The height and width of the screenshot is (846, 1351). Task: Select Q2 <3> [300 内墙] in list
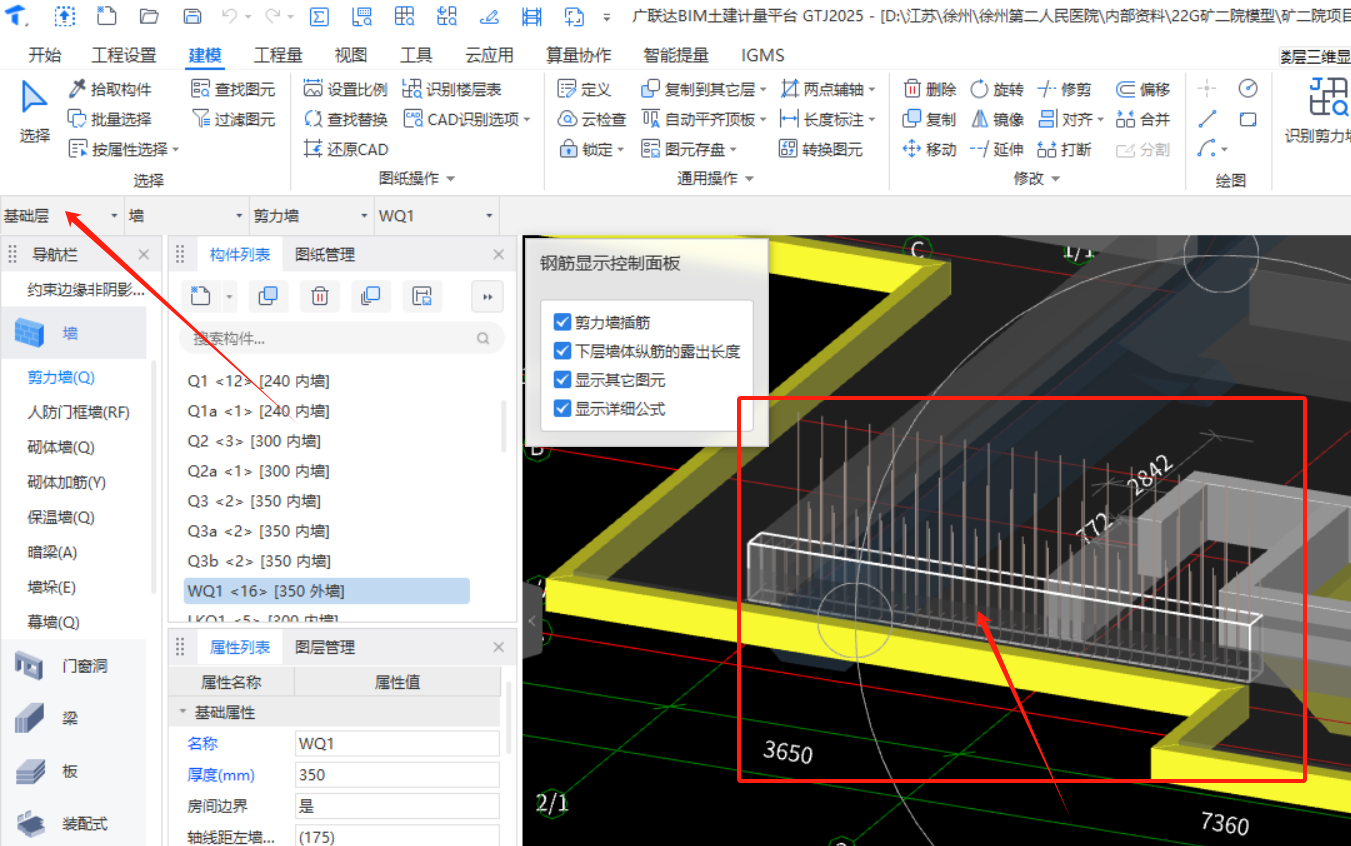pos(254,441)
